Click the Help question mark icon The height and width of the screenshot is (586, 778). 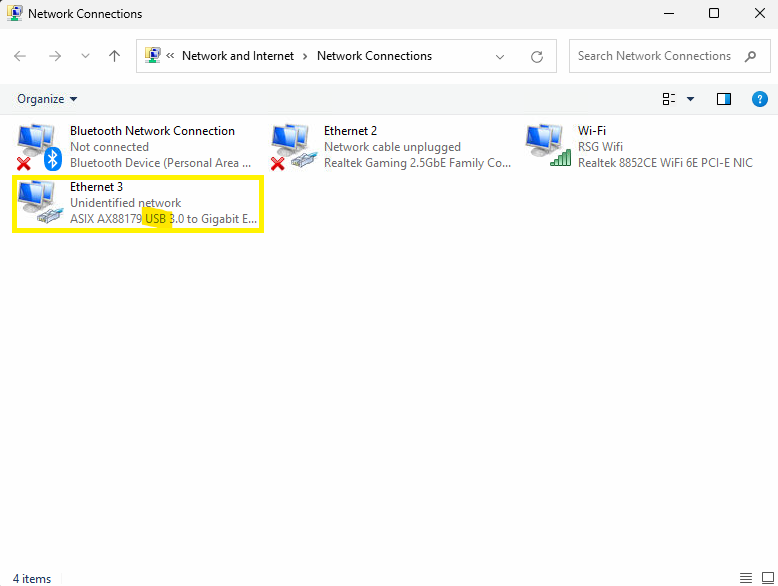(x=759, y=99)
